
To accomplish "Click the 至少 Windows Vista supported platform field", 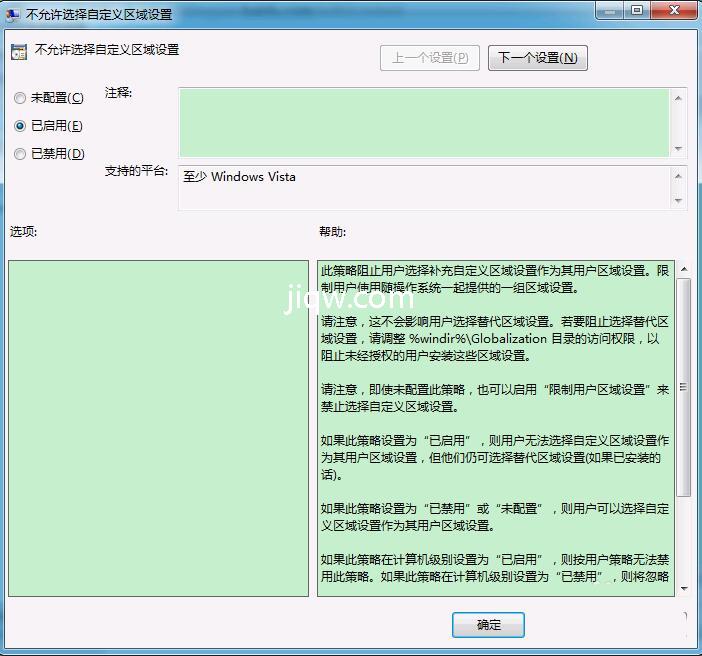I will tap(424, 187).
